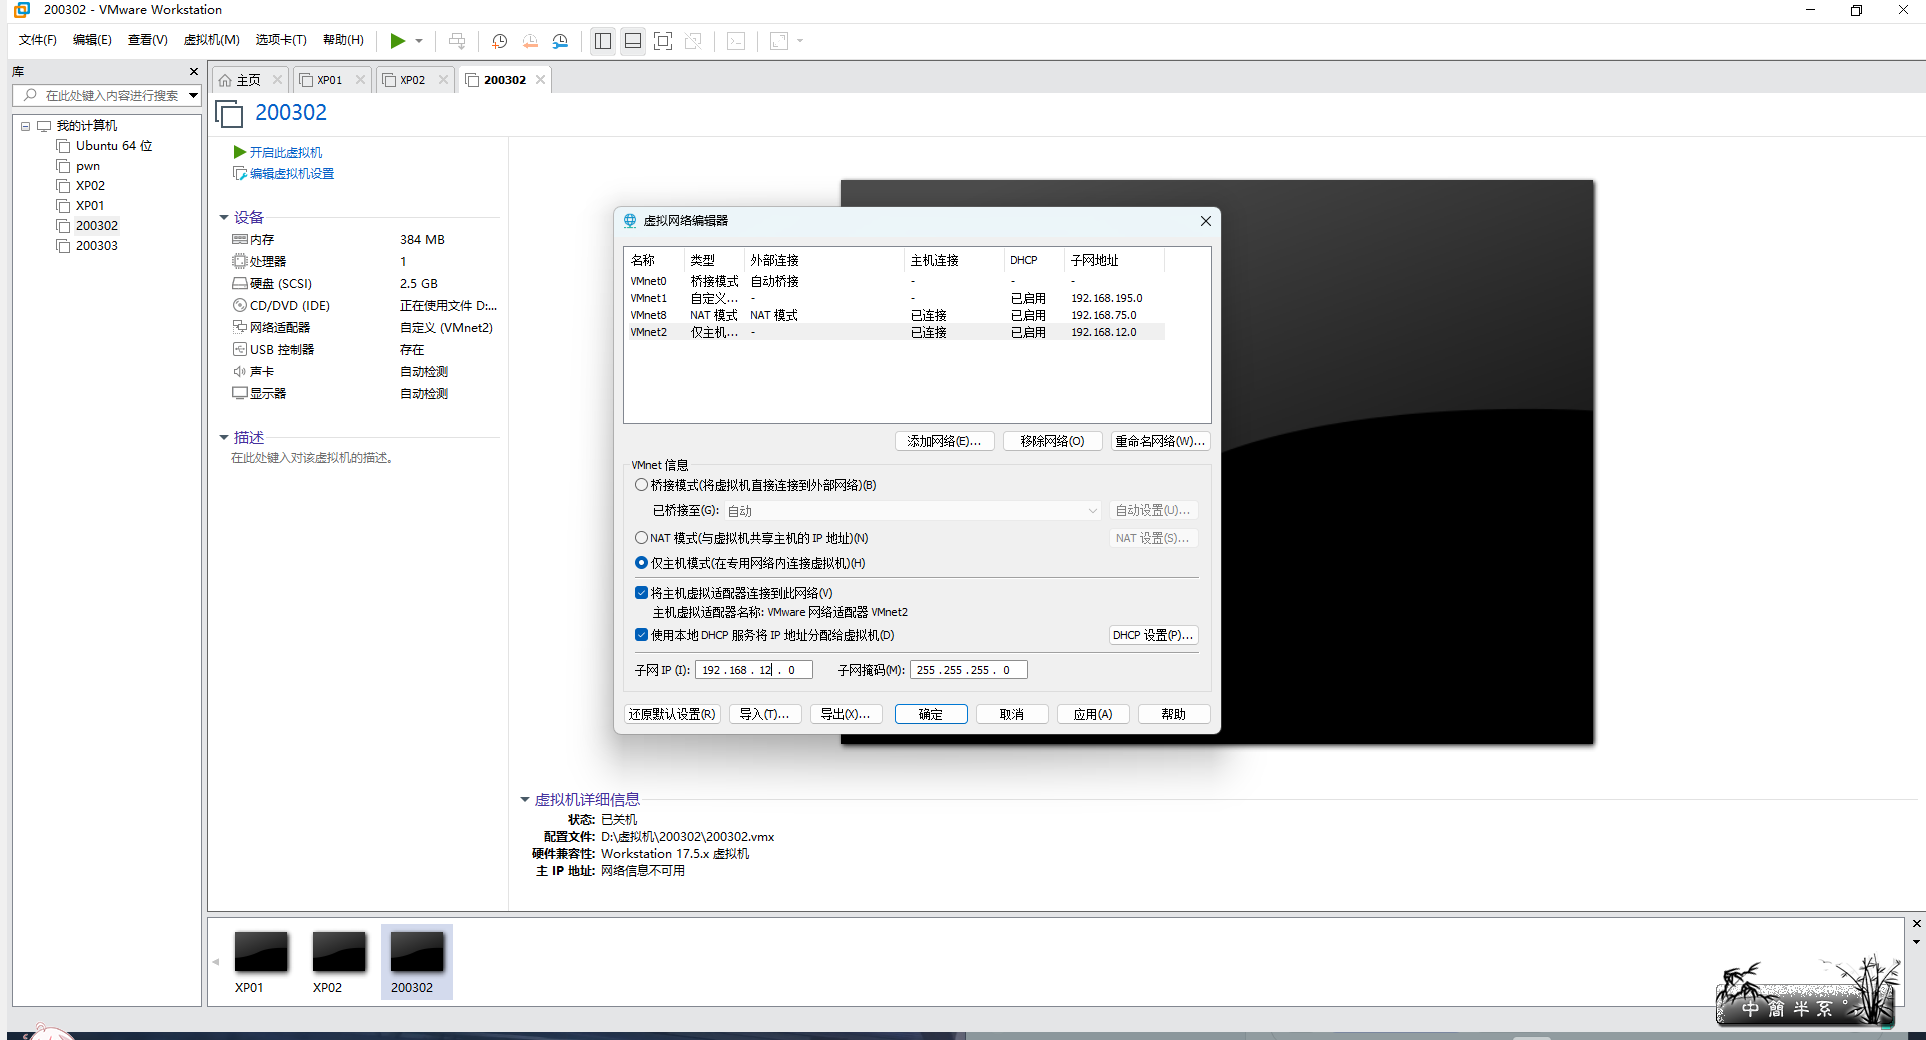Click the revert to snapshot icon
The image size is (1926, 1040).
coord(530,41)
